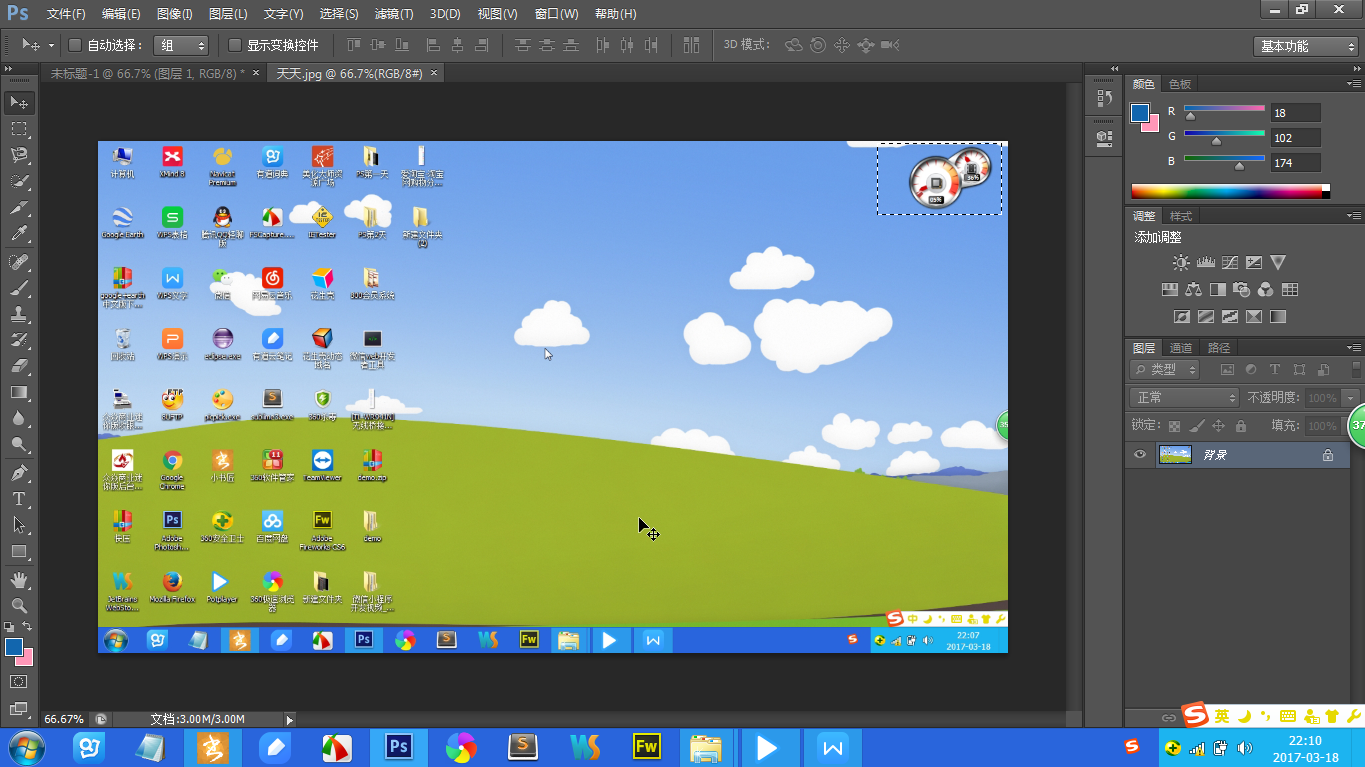Open the tool preset picker arrow
The width and height of the screenshot is (1365, 767).
pos(50,45)
